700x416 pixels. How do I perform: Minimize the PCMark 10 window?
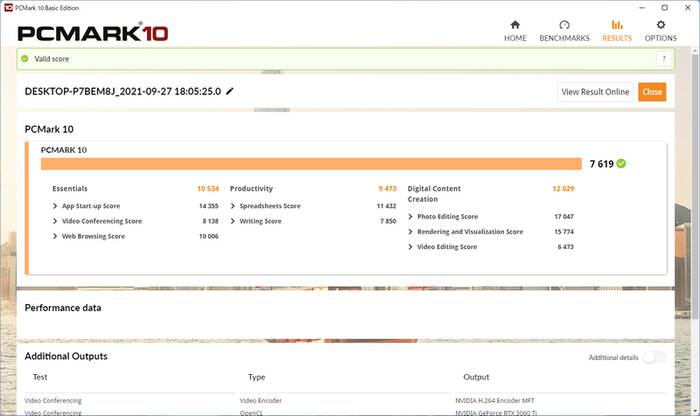642,8
